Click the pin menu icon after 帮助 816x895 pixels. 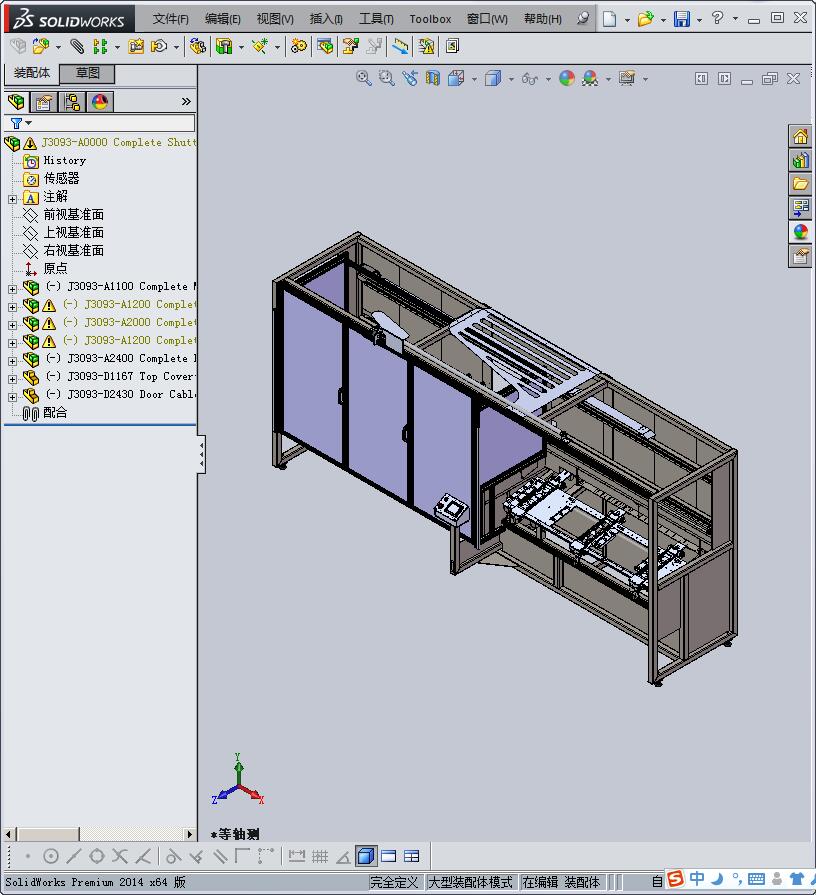[x=582, y=18]
